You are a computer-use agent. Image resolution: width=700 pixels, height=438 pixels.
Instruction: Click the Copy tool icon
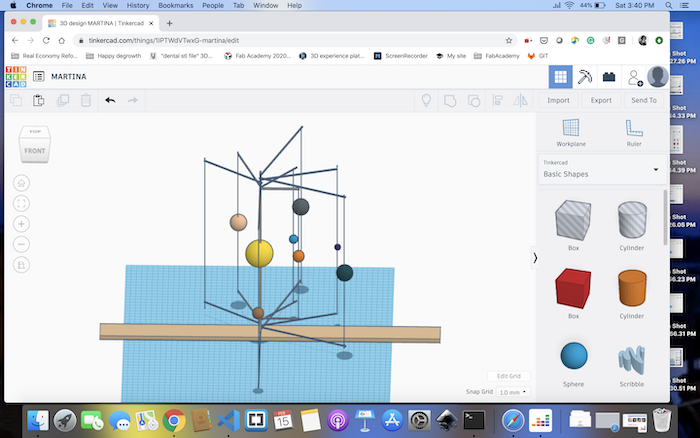[x=16, y=100]
